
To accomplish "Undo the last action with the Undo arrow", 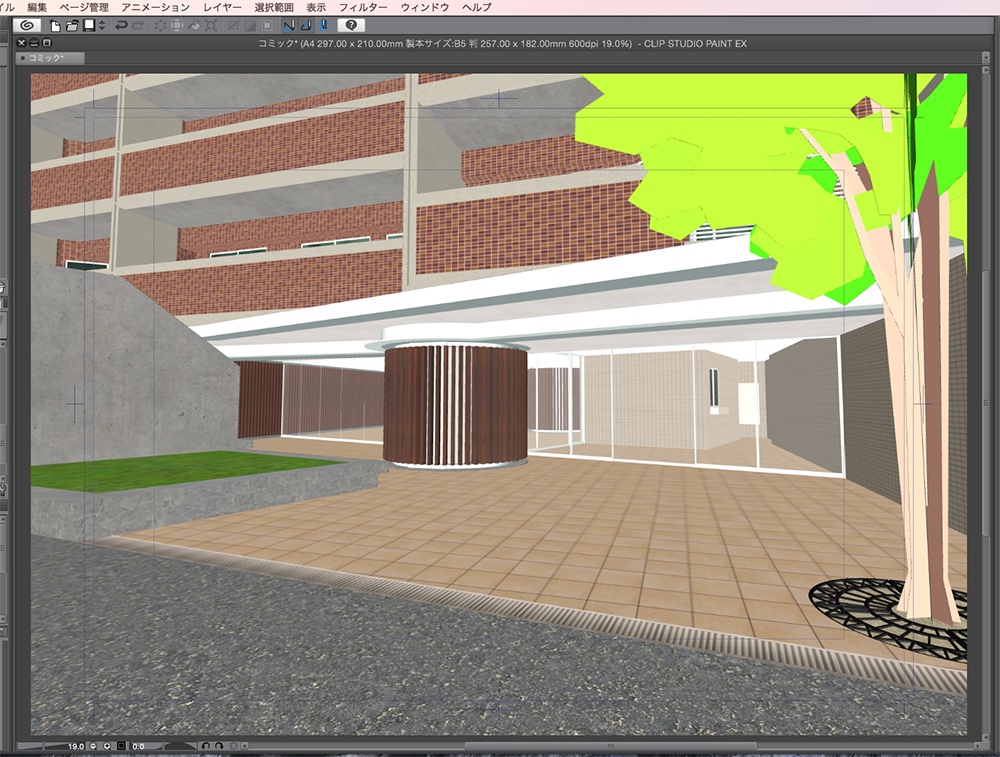I will point(122,27).
